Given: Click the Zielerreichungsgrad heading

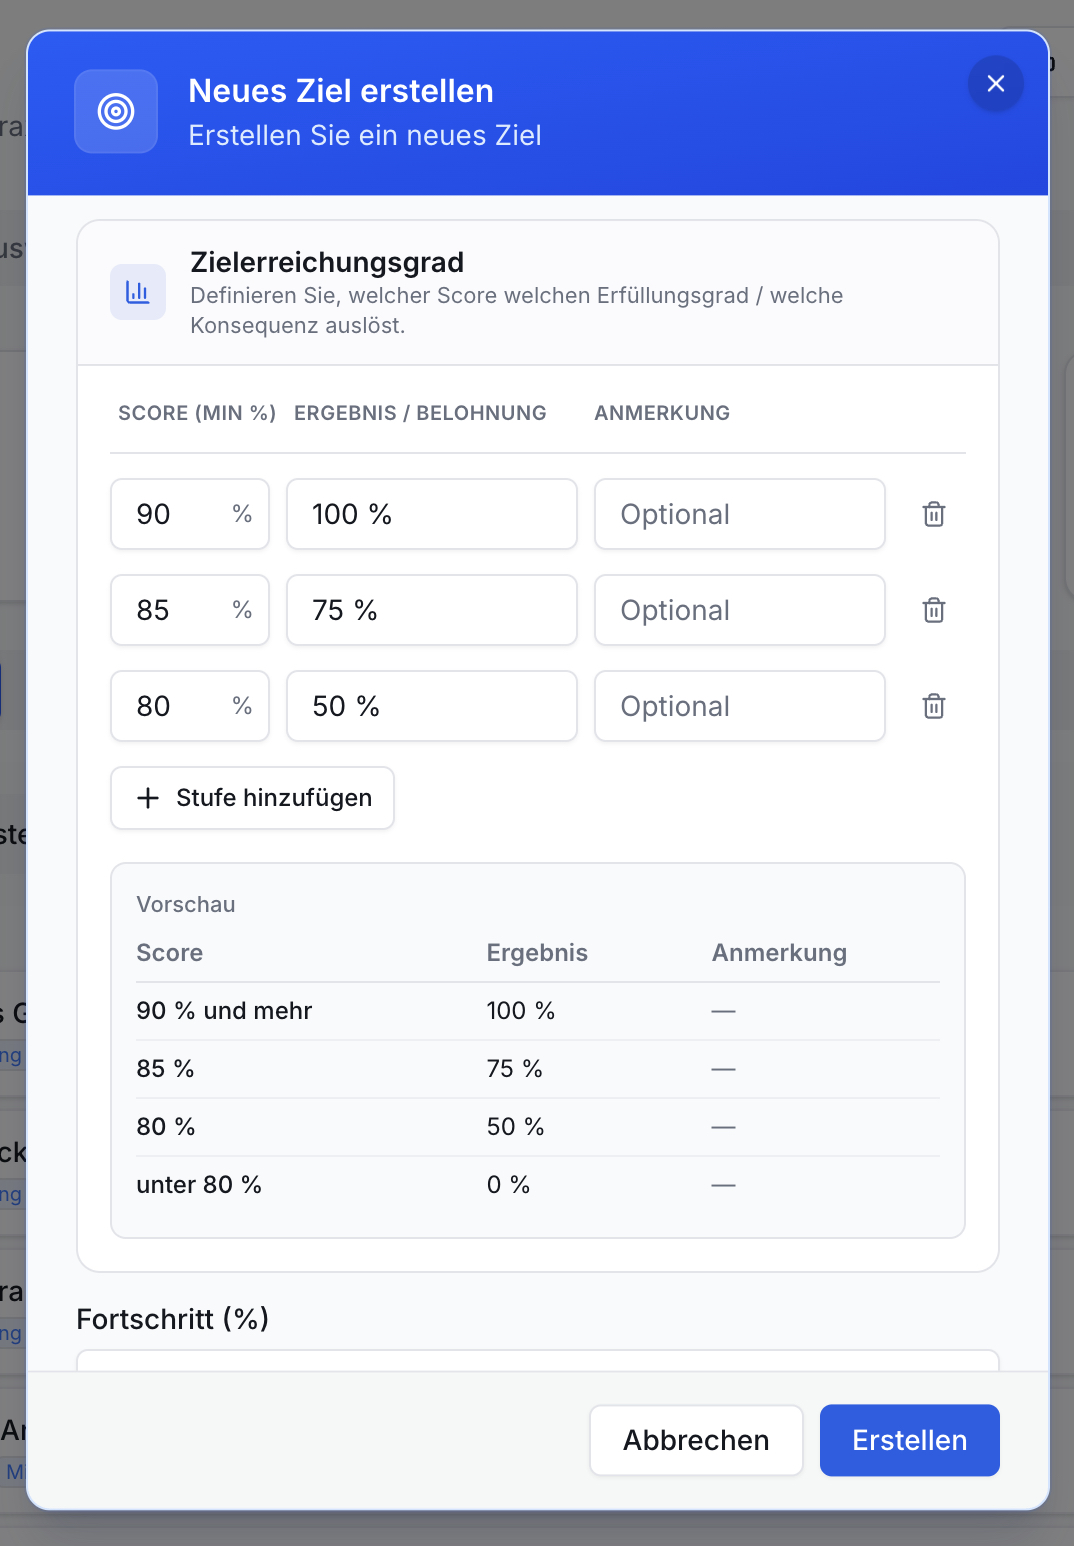Looking at the screenshot, I should click(327, 262).
